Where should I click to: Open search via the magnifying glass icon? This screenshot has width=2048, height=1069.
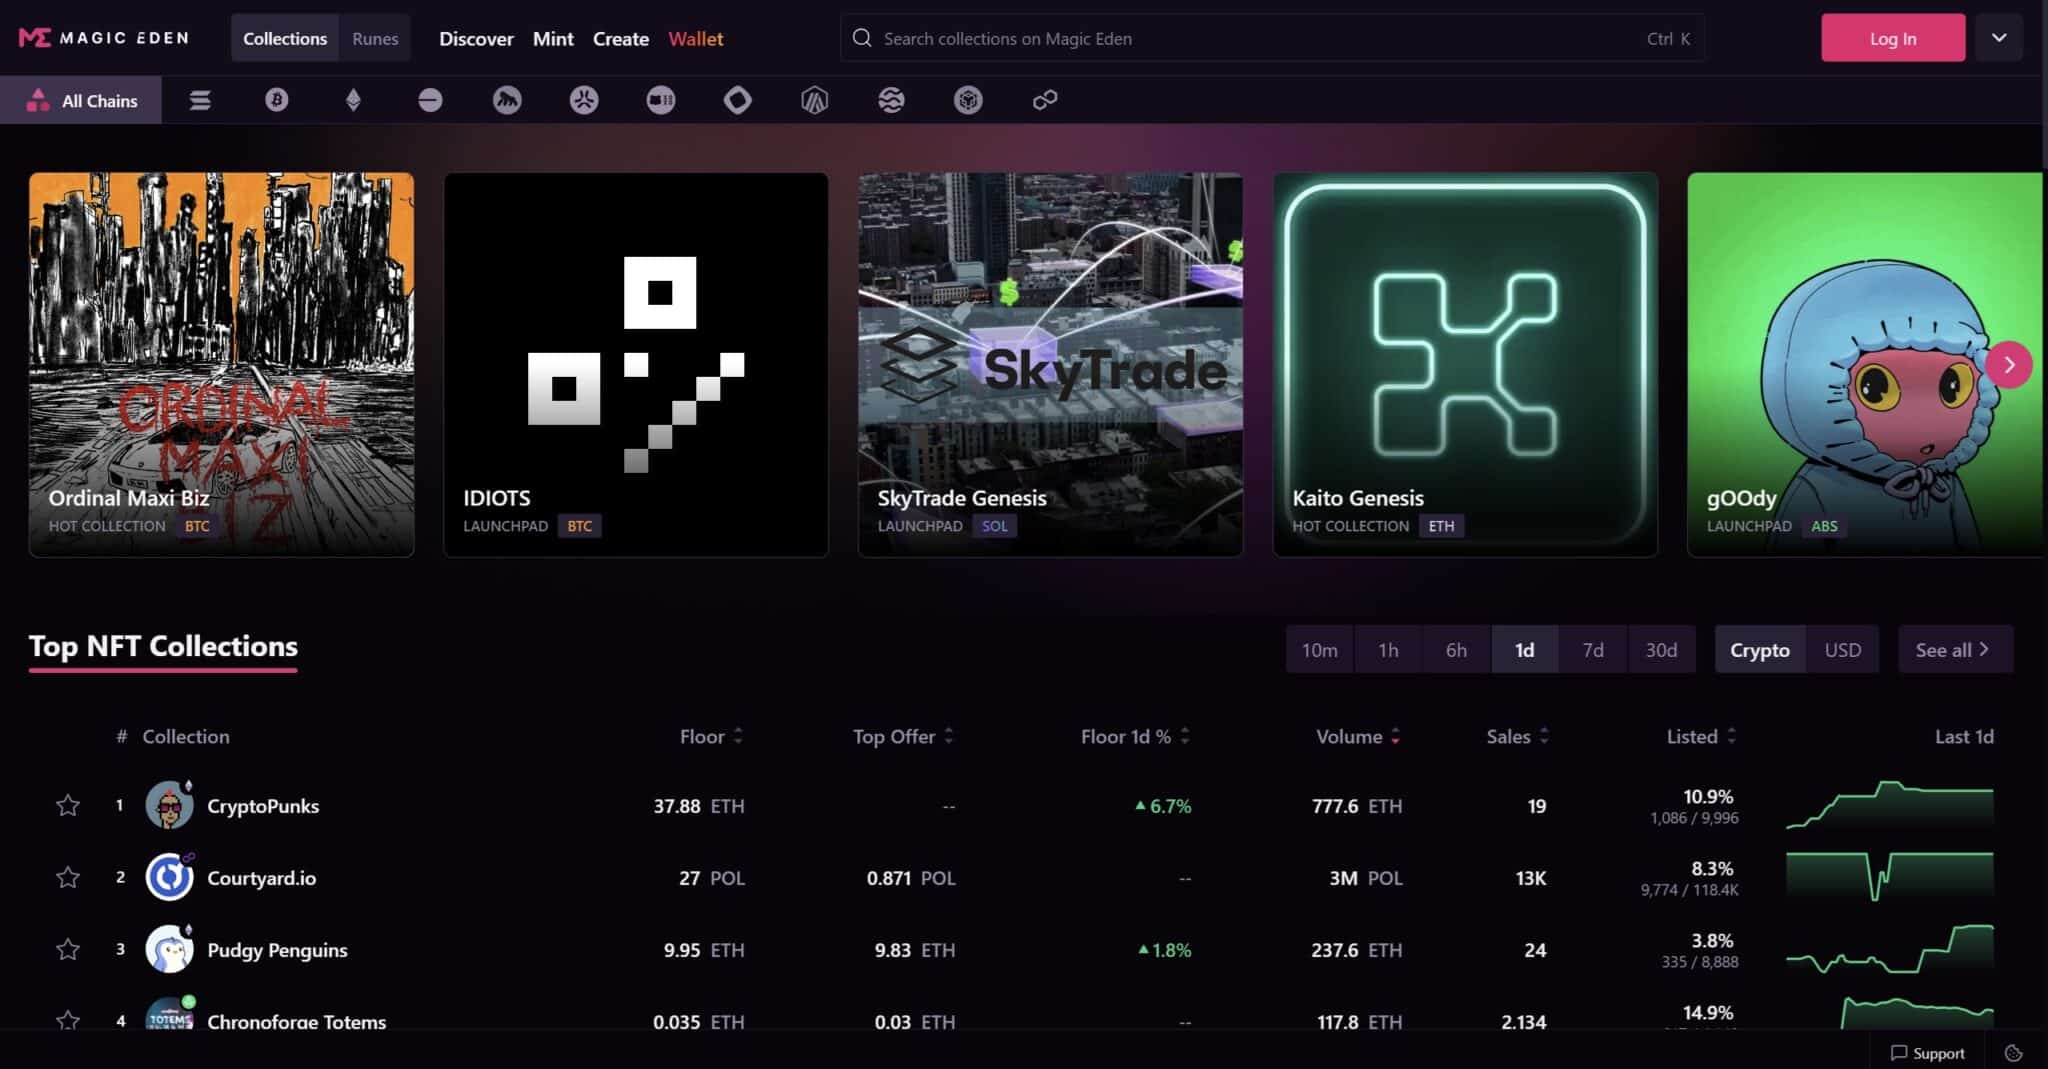(861, 38)
